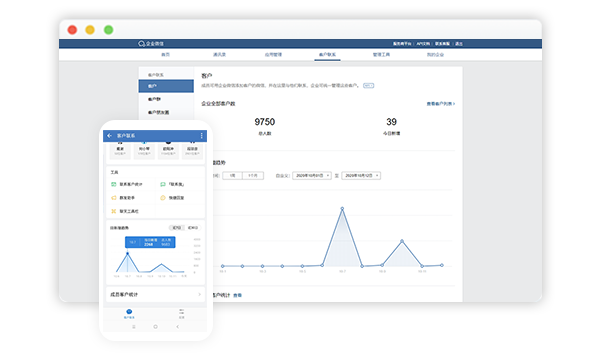Viewport: 600px width, 360px height.
Task: Open the start date dropdown 2020-10-01
Action: point(312,176)
